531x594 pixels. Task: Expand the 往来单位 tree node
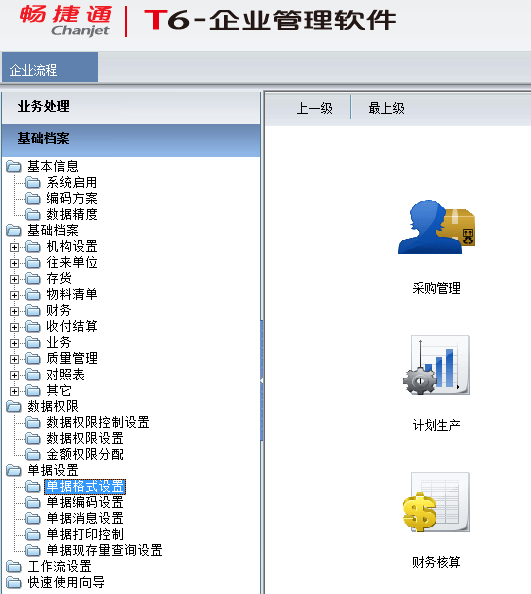point(14,263)
